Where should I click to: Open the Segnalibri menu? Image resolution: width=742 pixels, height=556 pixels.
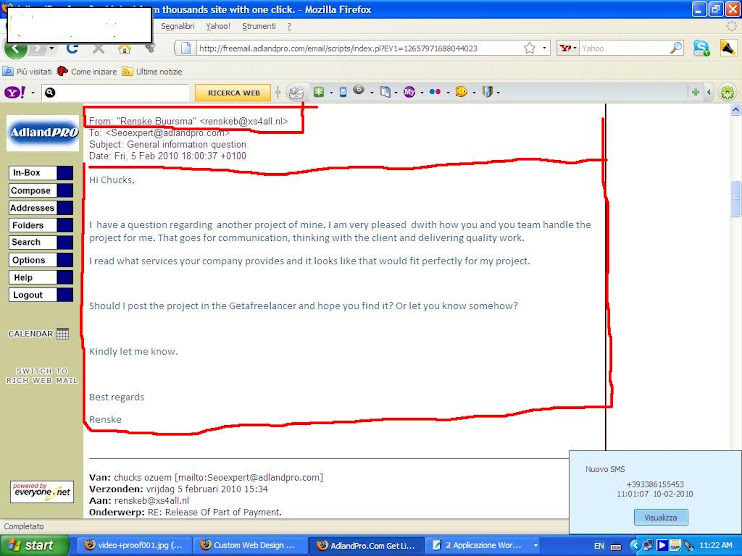click(x=177, y=26)
